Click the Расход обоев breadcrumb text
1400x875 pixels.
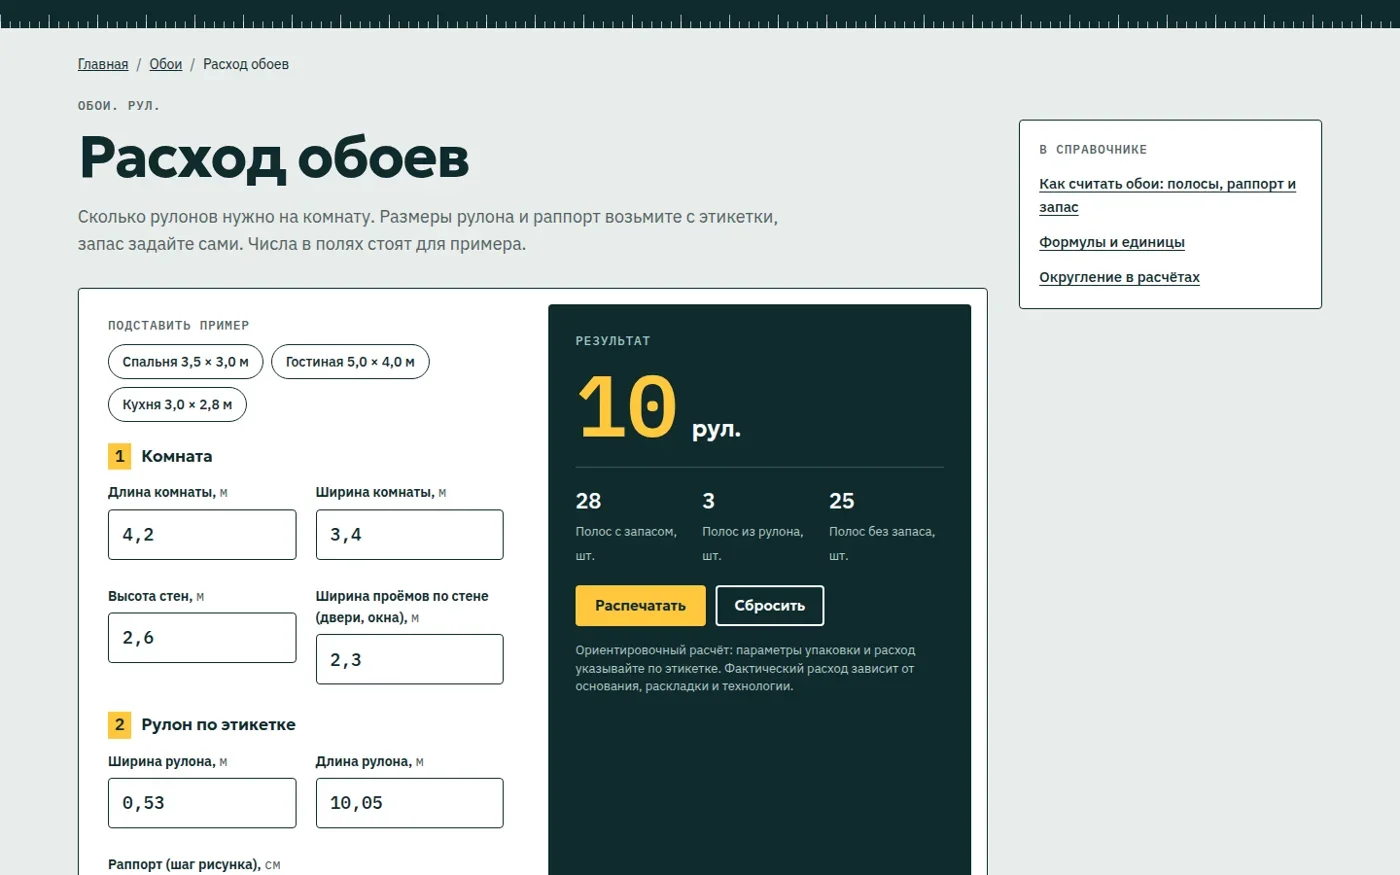pyautogui.click(x=246, y=64)
